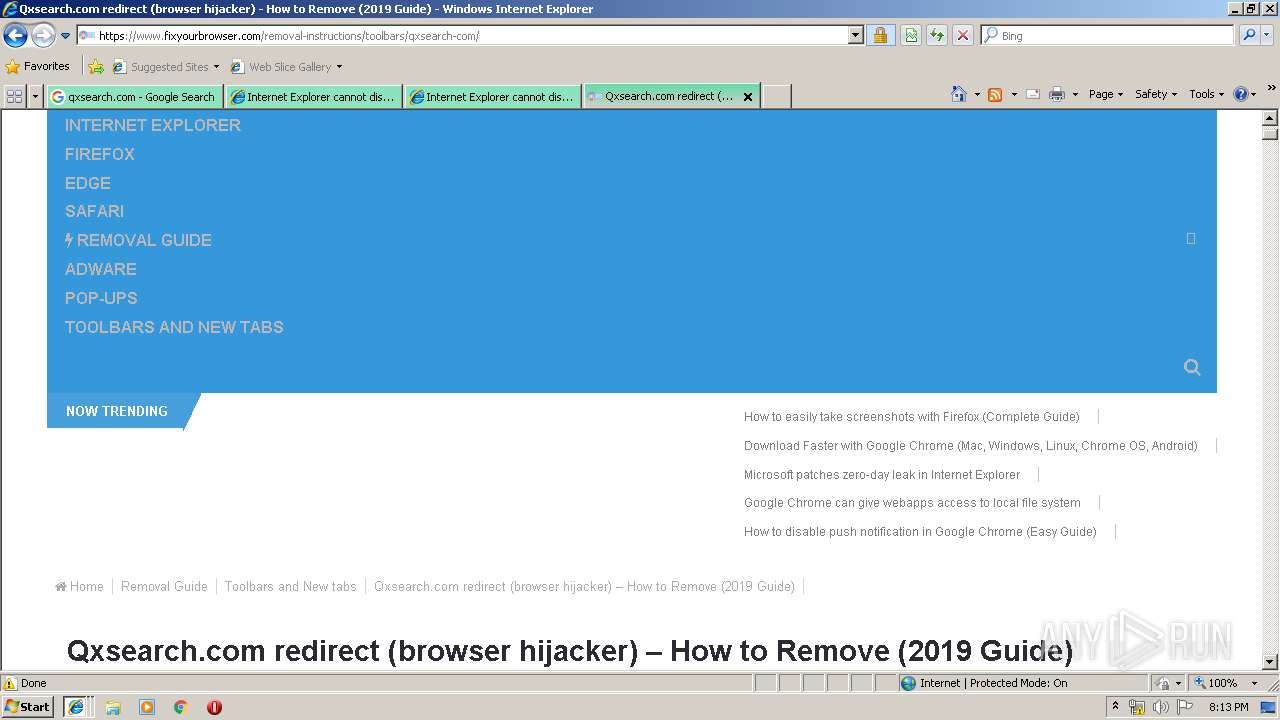The height and width of the screenshot is (720, 1280).
Task: Click the address bar URL field
Action: [x=462, y=36]
